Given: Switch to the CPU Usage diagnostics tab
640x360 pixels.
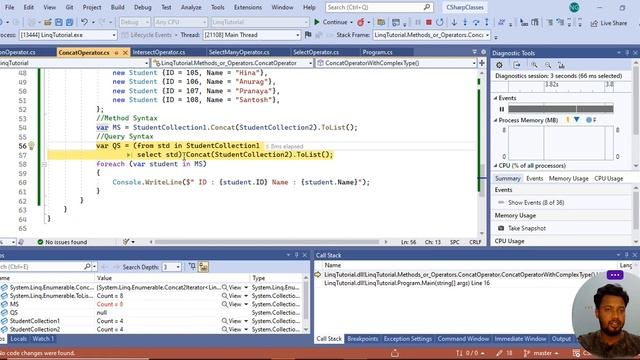Looking at the screenshot, I should click(x=608, y=178).
